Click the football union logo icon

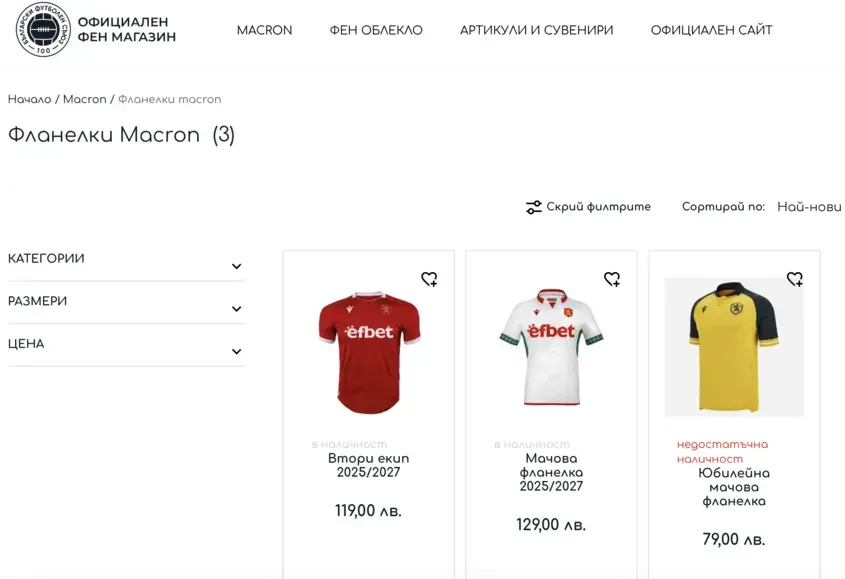43,30
